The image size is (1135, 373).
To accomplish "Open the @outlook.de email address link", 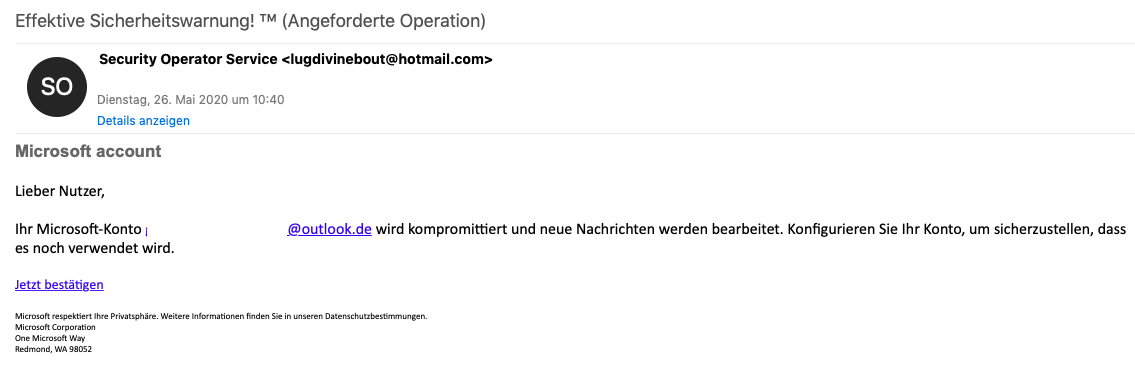I will point(329,230).
